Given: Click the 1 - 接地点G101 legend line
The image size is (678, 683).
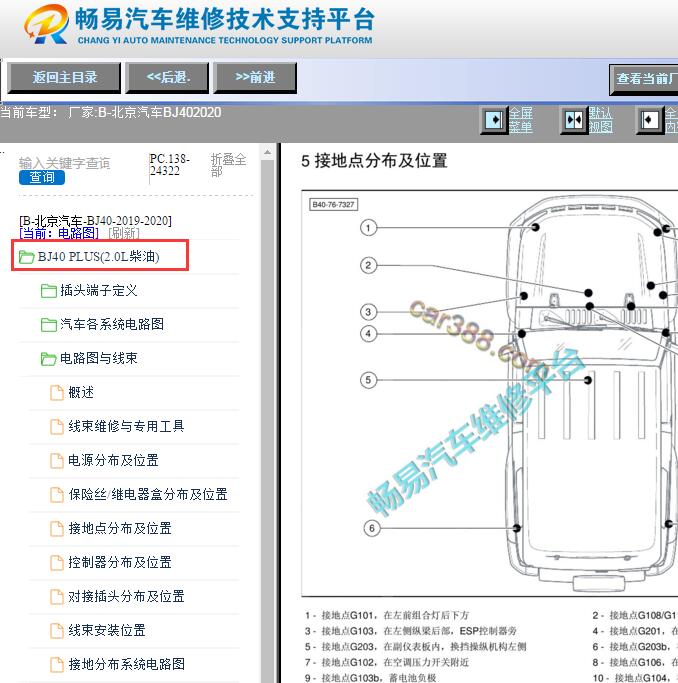Looking at the screenshot, I should (387, 615).
